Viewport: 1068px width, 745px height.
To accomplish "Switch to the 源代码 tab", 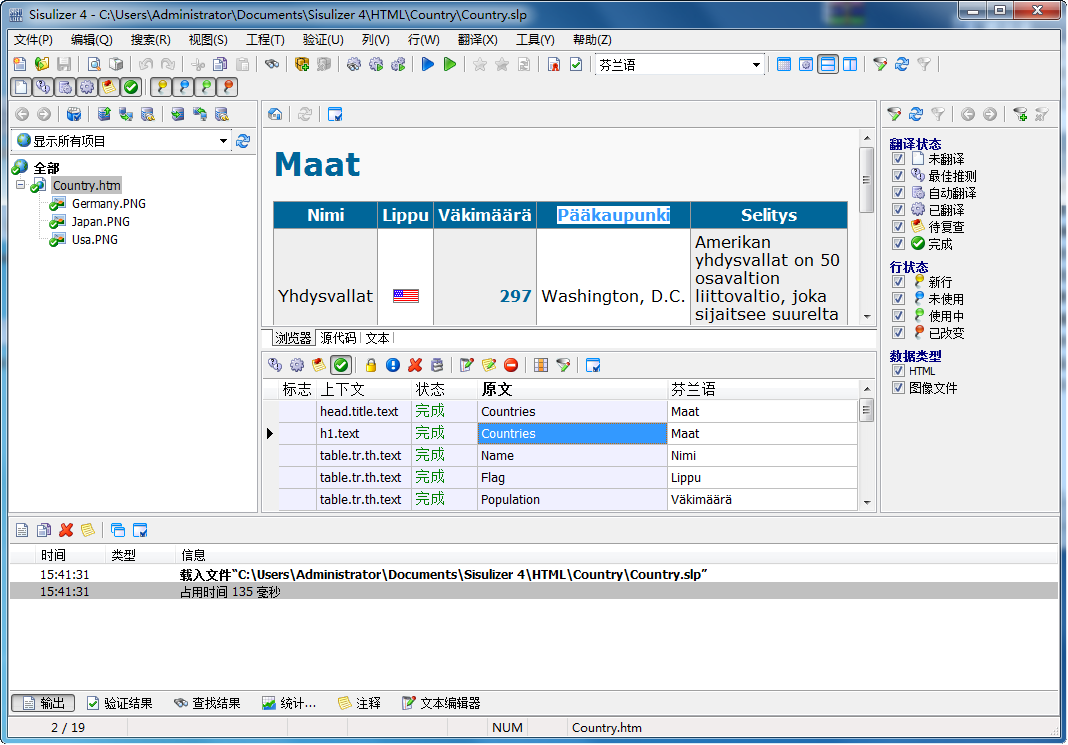I will coord(337,338).
